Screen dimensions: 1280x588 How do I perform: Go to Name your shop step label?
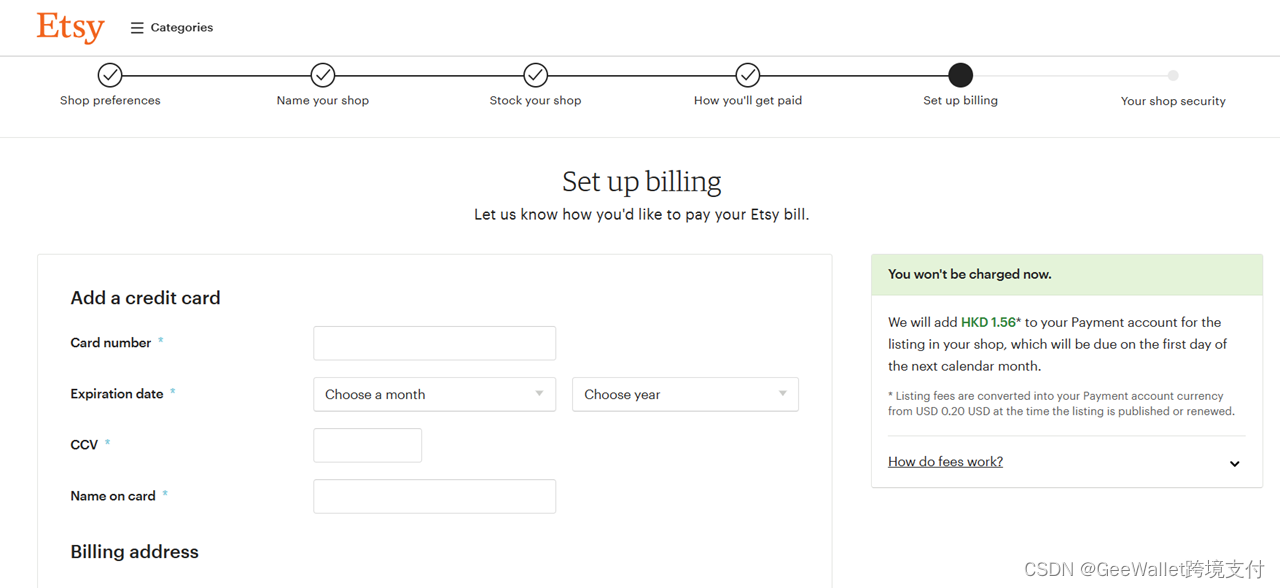(x=323, y=101)
